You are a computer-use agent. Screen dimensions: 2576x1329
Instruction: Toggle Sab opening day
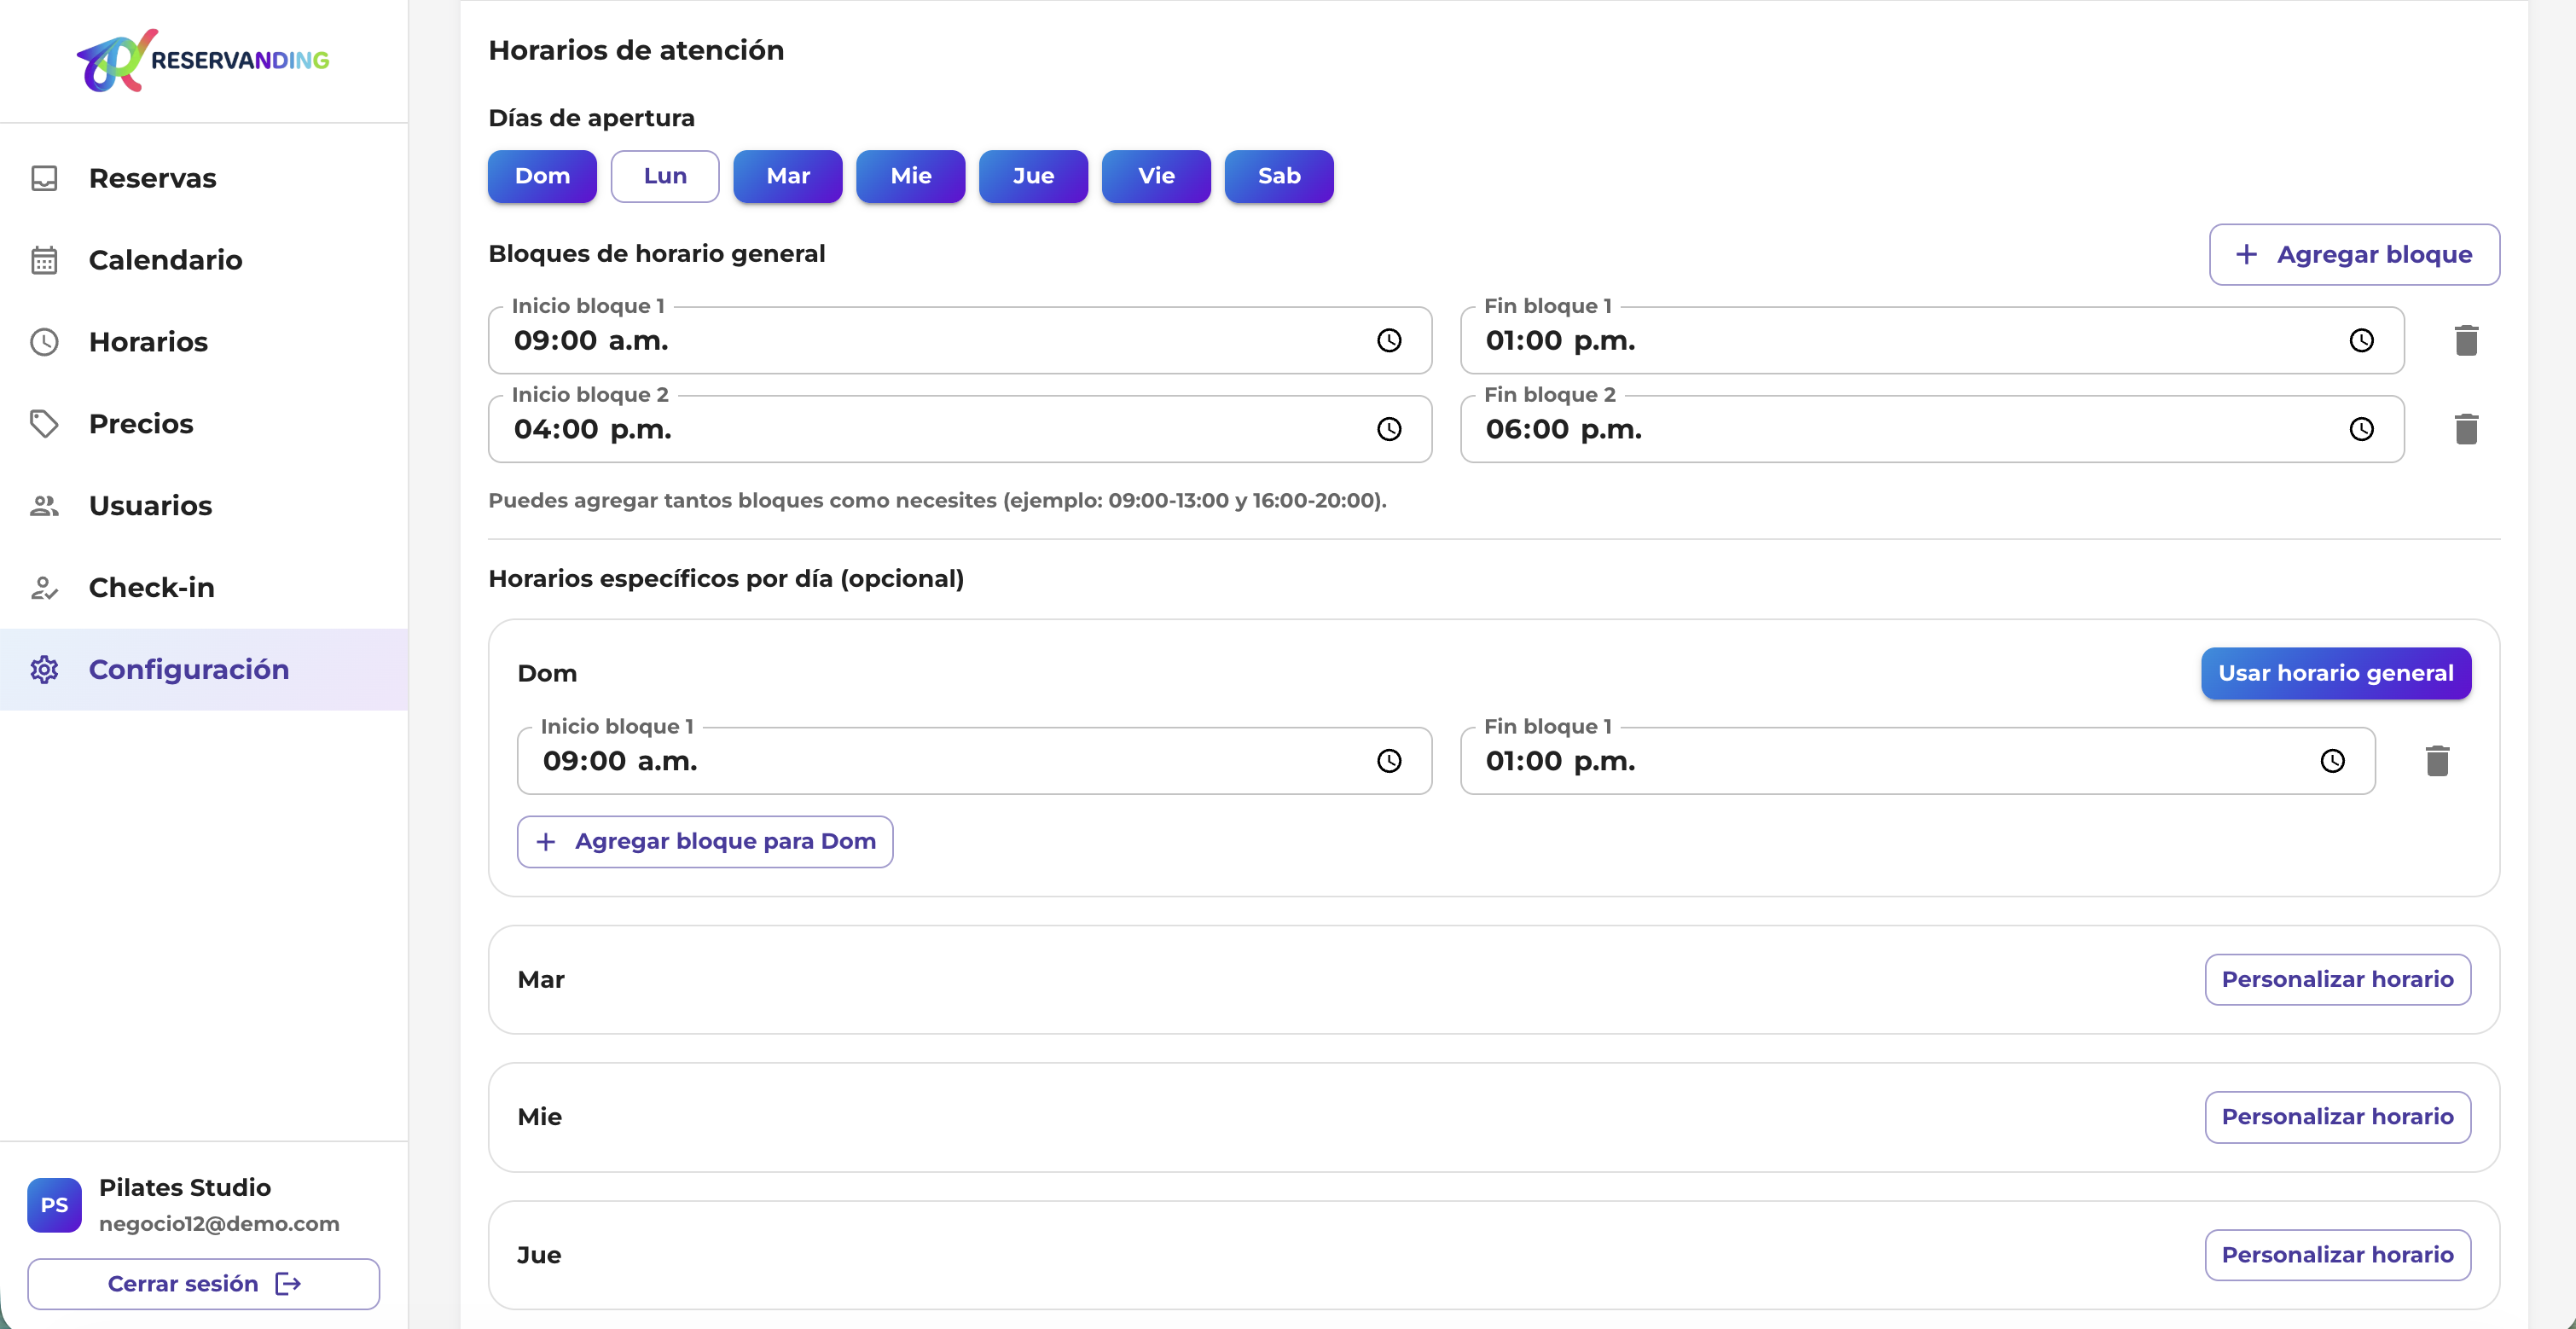click(1279, 176)
